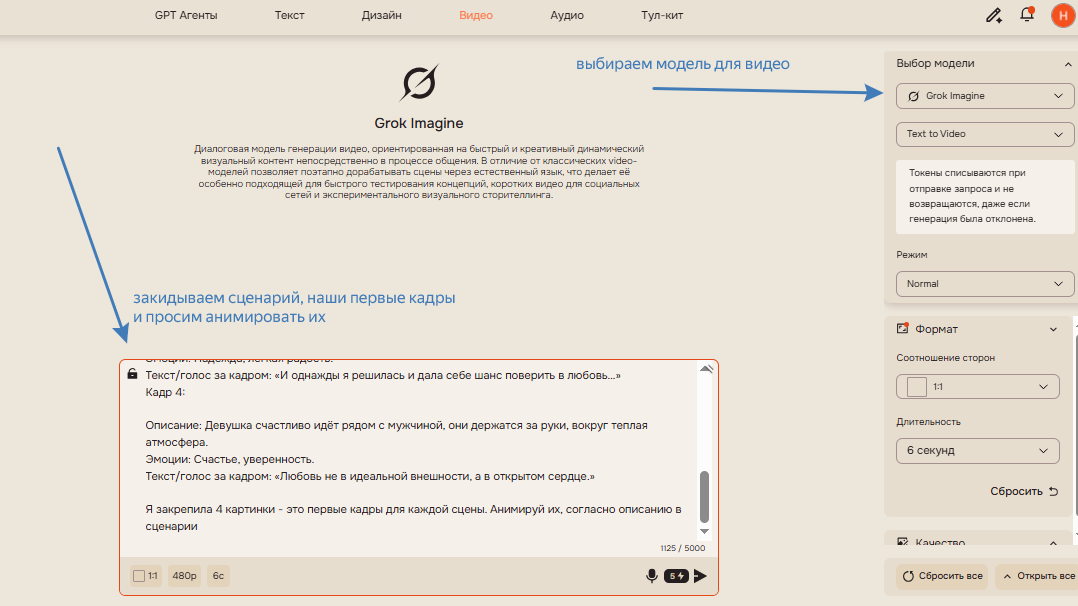The width and height of the screenshot is (1078, 606).
Task: Click the Открыть все button
Action: click(1038, 576)
